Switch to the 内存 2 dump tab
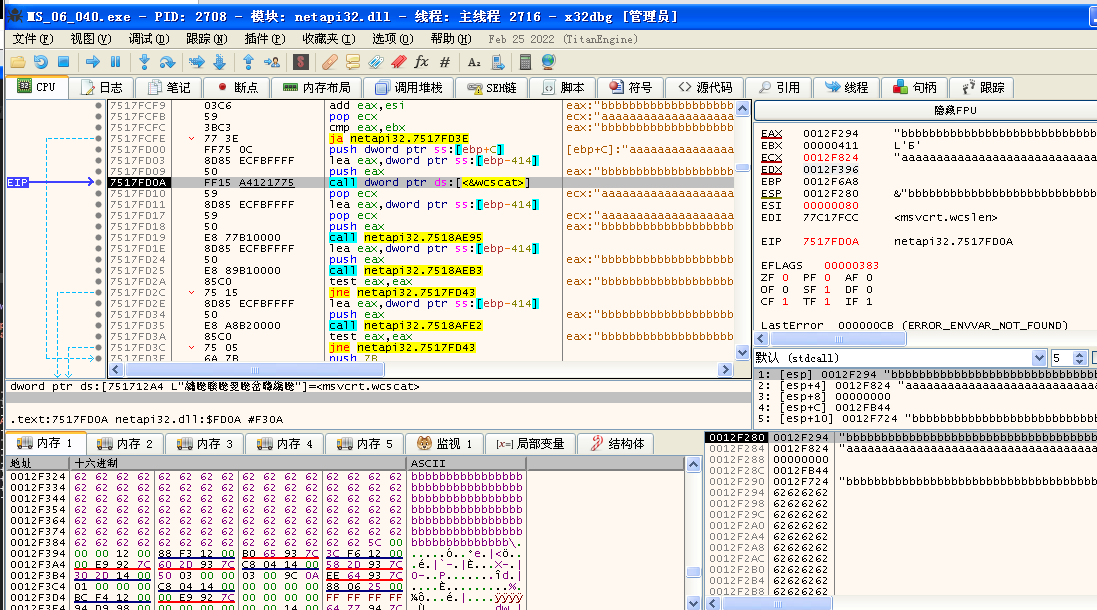 click(x=126, y=443)
